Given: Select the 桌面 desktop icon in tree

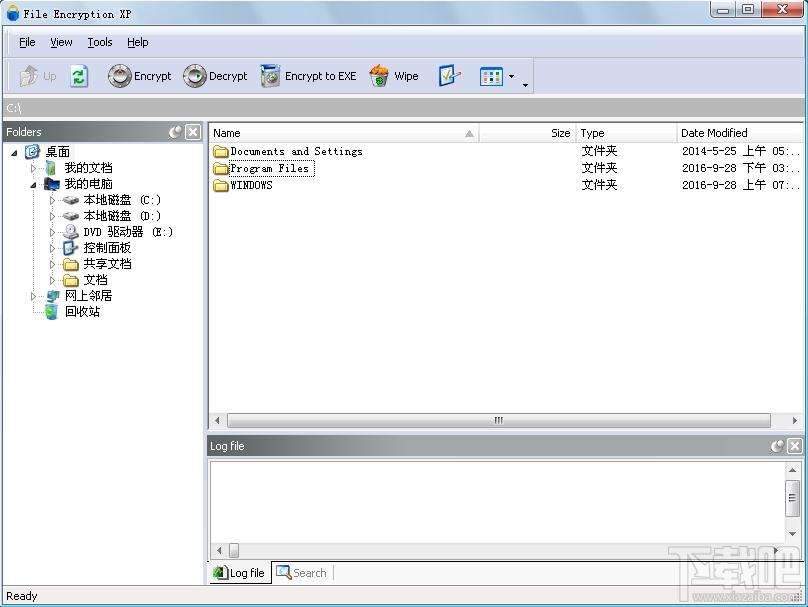Looking at the screenshot, I should [32, 151].
